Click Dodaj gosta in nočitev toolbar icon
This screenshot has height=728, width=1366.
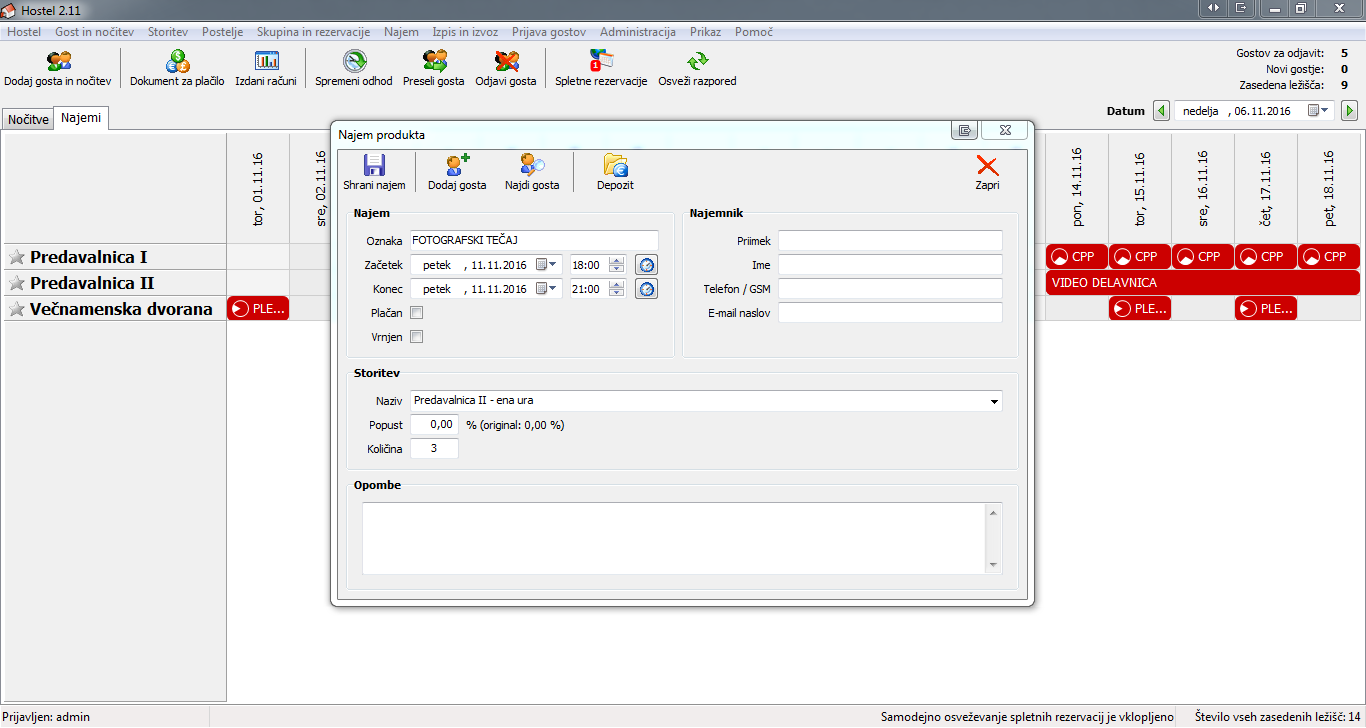pos(58,63)
